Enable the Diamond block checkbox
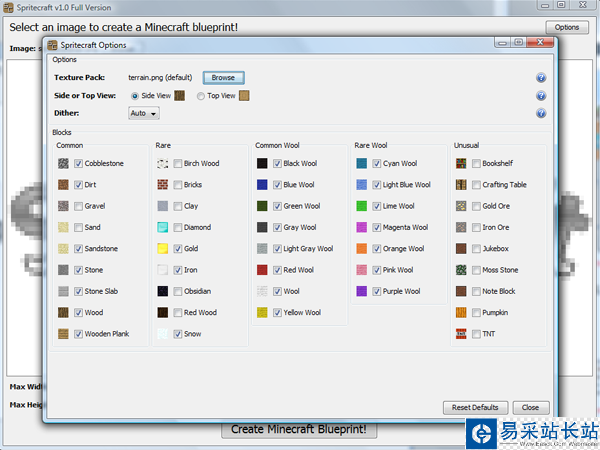Image resolution: width=600 pixels, height=450 pixels. 178,227
